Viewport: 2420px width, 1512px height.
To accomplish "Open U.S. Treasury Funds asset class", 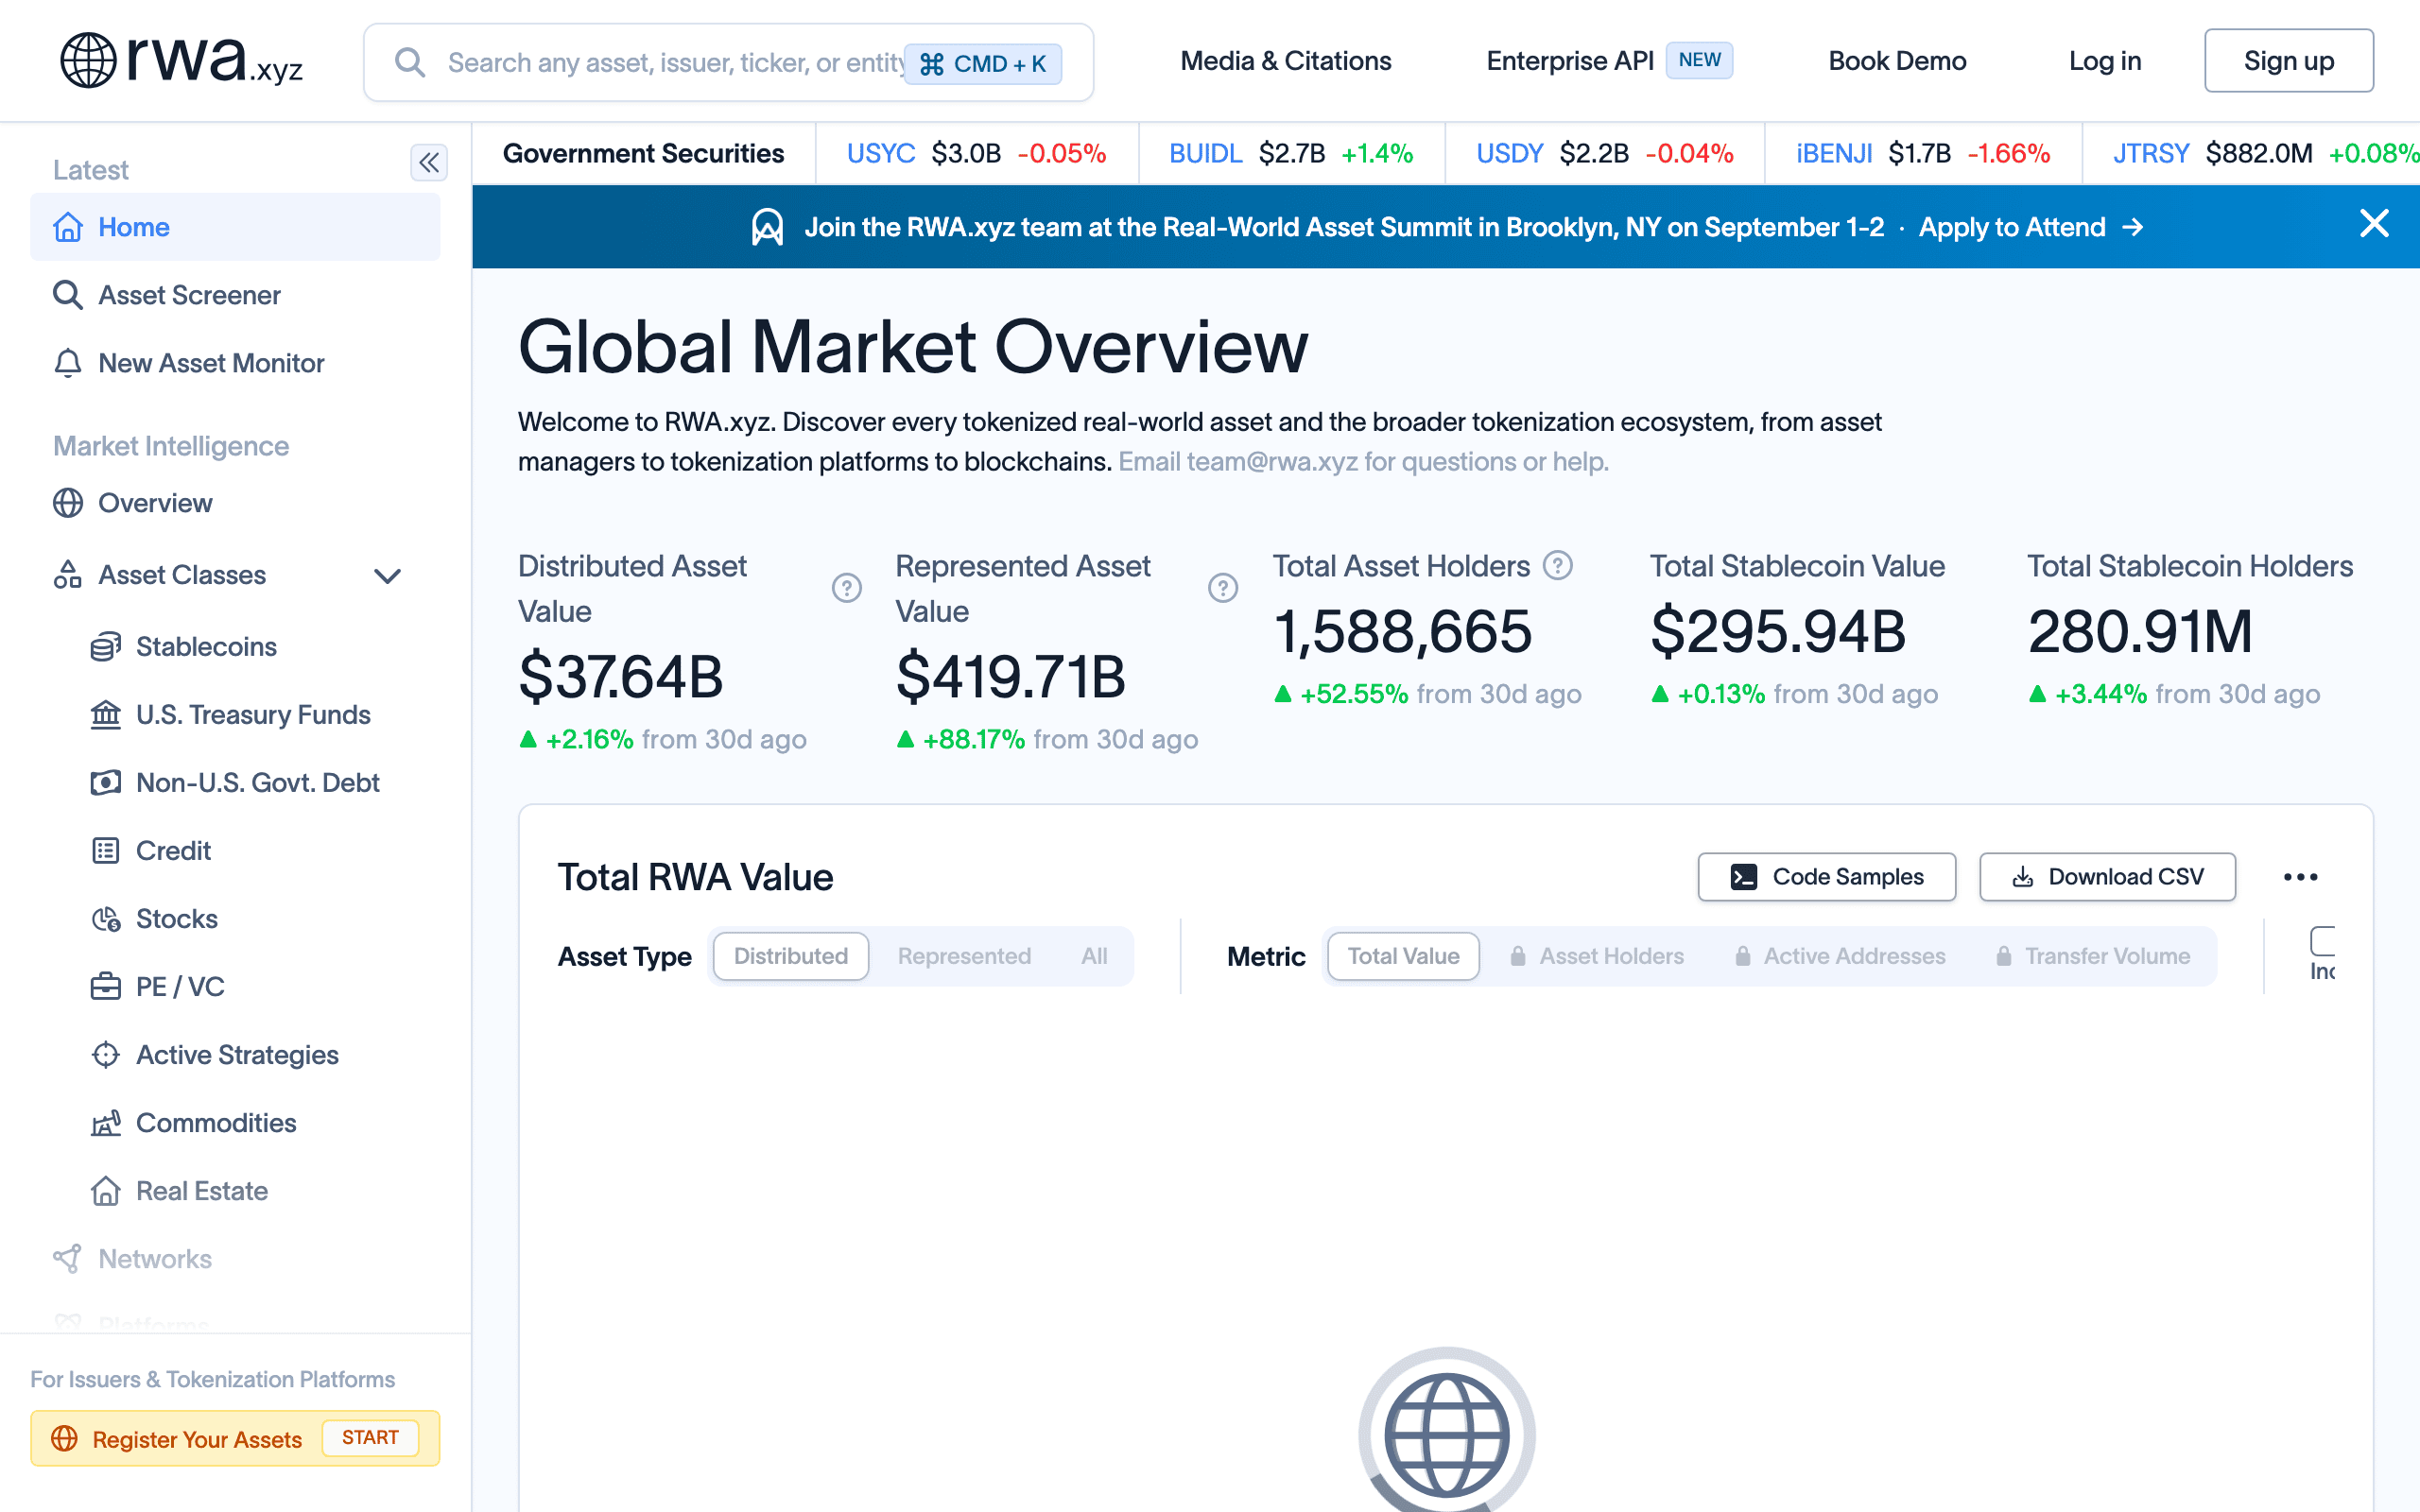I will click(253, 715).
